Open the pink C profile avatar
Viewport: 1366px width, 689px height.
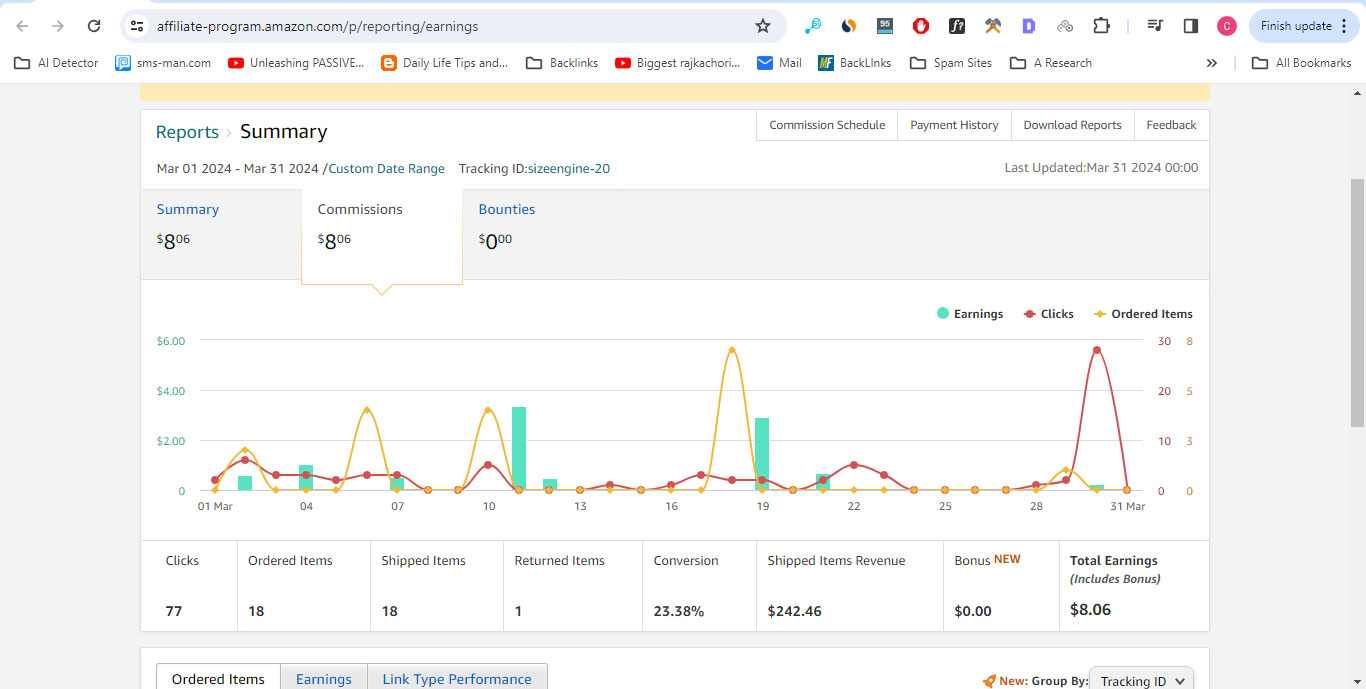[x=1227, y=26]
